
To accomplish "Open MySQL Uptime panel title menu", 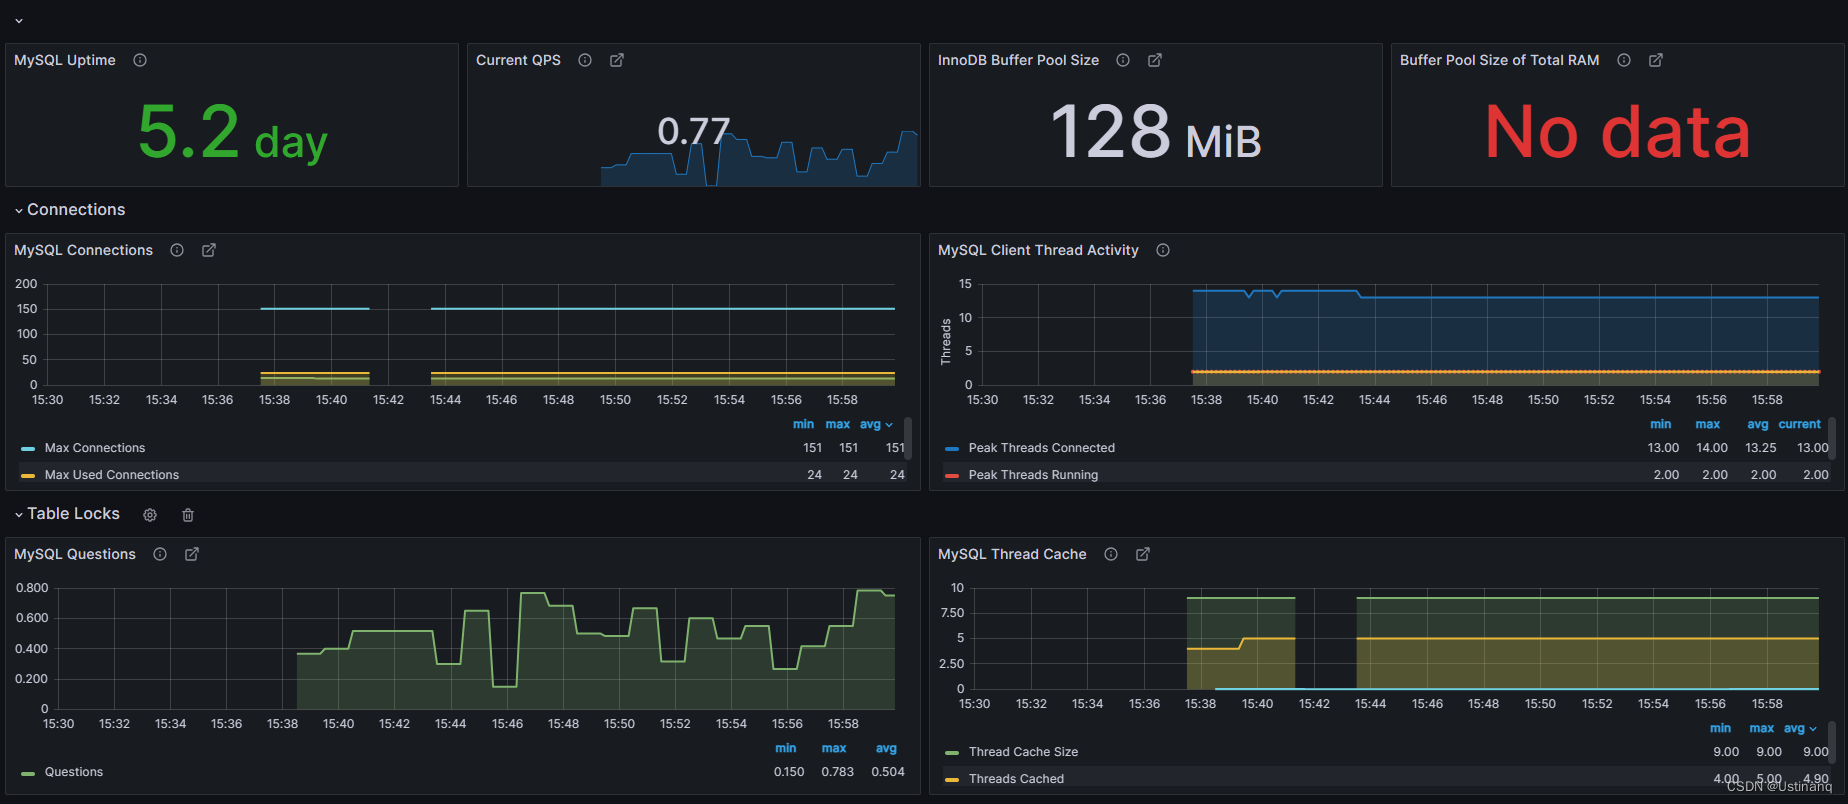I will [65, 60].
